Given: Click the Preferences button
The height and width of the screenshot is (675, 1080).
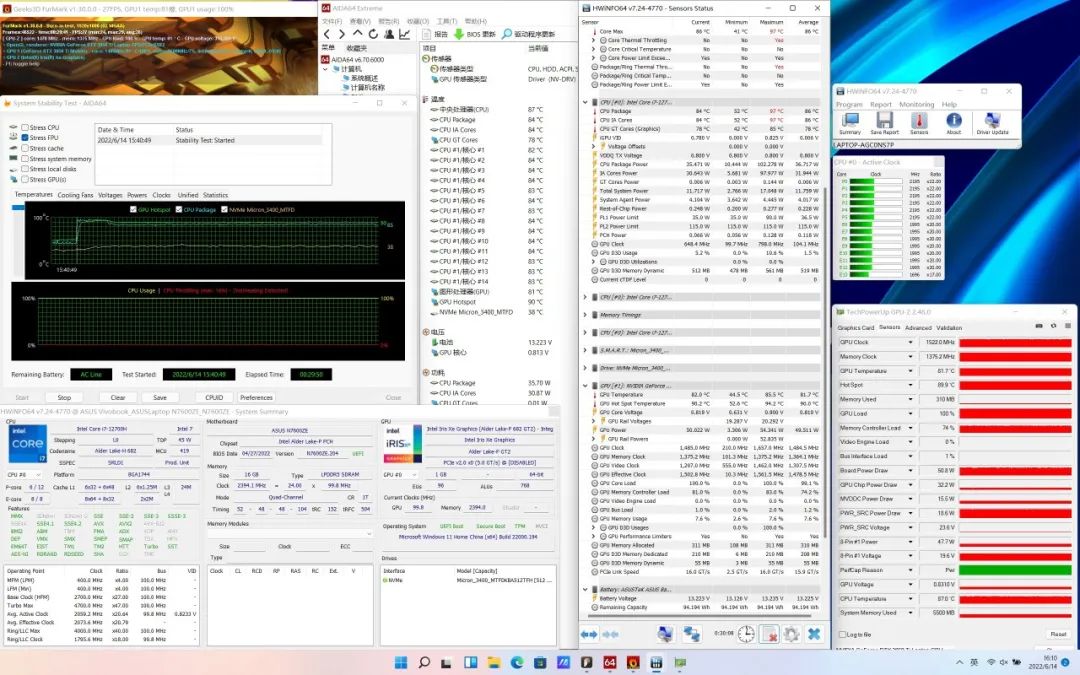Looking at the screenshot, I should (256, 397).
